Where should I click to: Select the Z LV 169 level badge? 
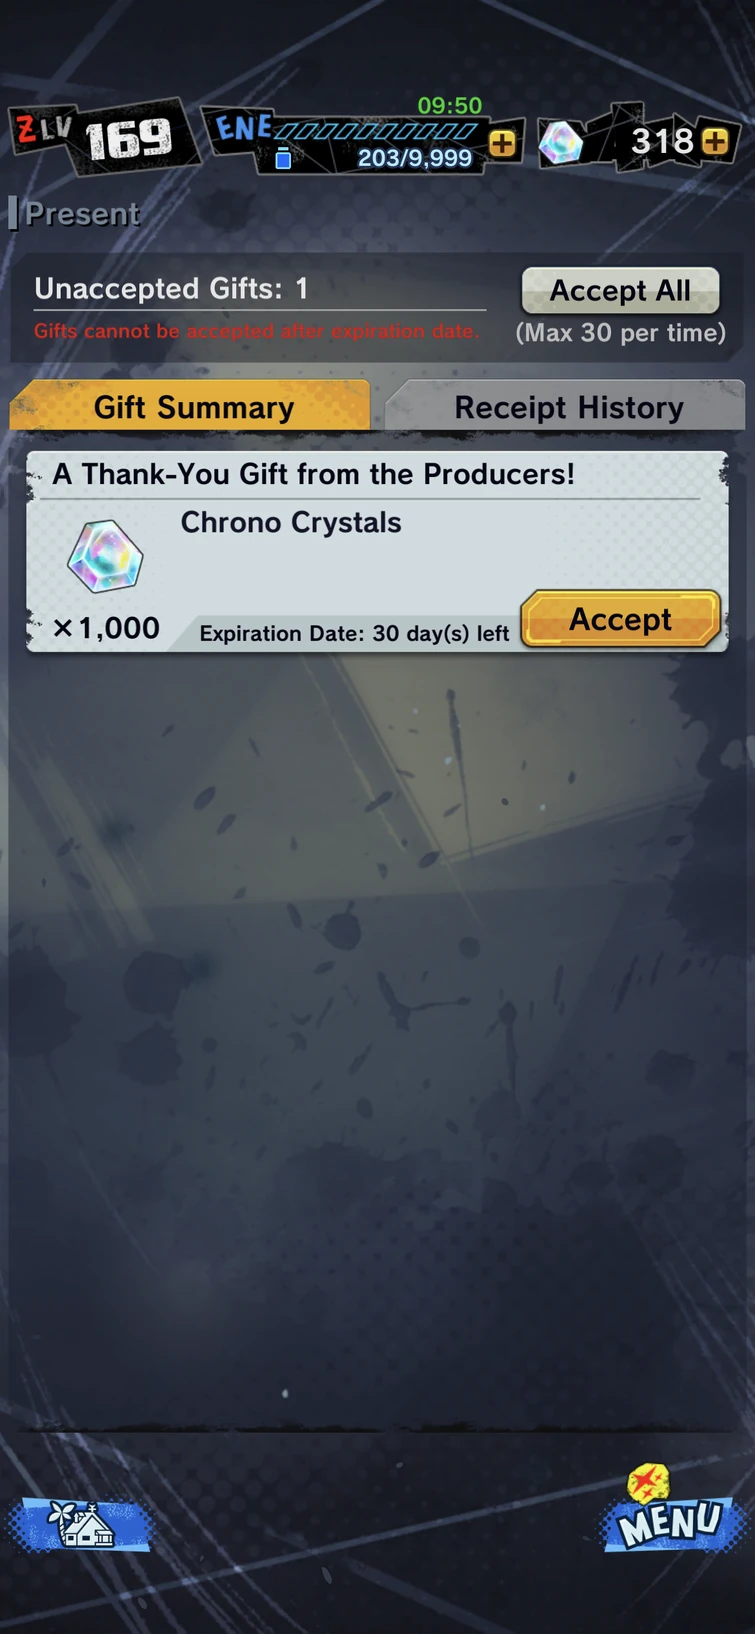tap(103, 137)
